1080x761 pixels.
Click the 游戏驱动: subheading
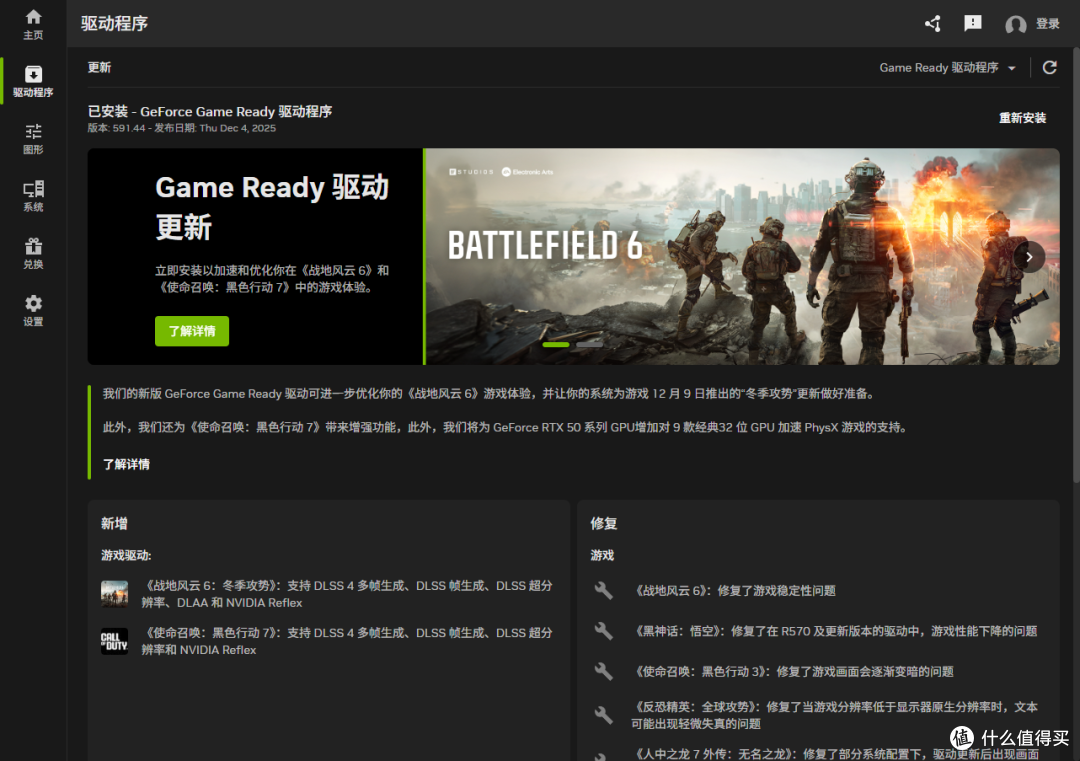tap(126, 555)
